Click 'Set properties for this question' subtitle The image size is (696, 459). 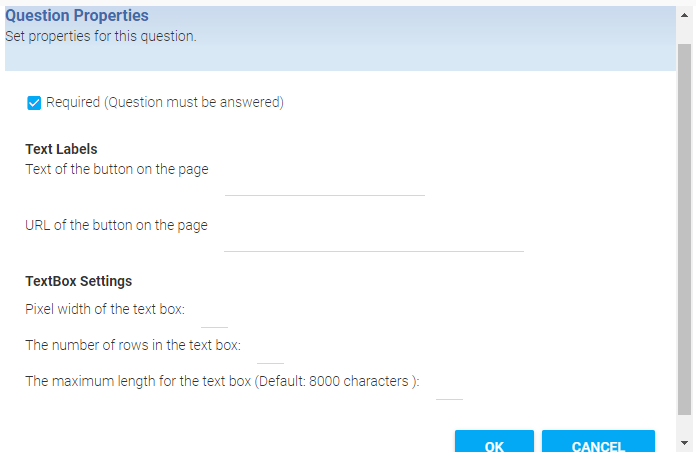coord(100,36)
